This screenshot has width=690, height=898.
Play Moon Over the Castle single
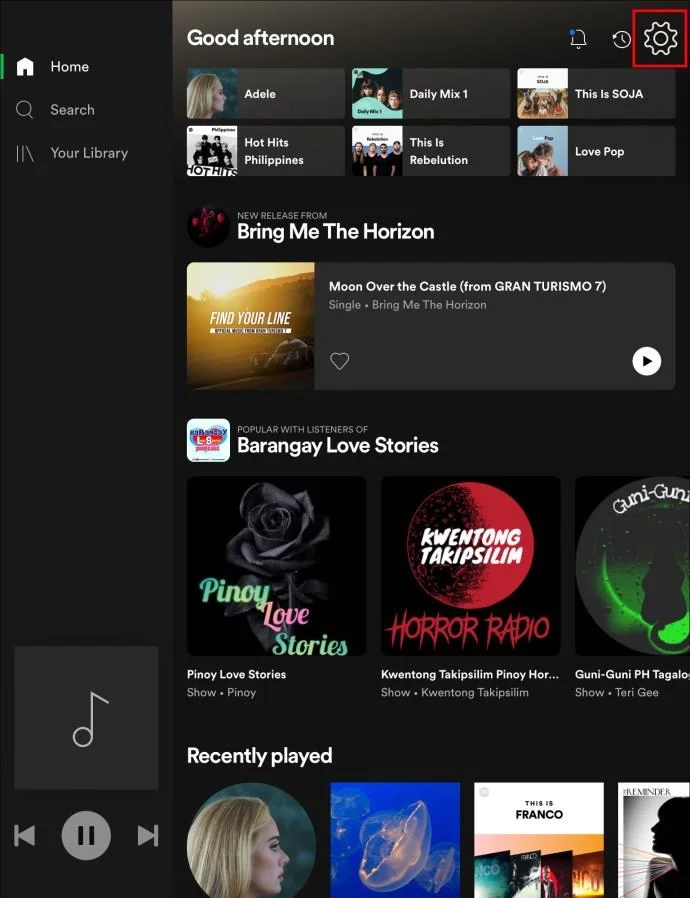click(x=646, y=361)
